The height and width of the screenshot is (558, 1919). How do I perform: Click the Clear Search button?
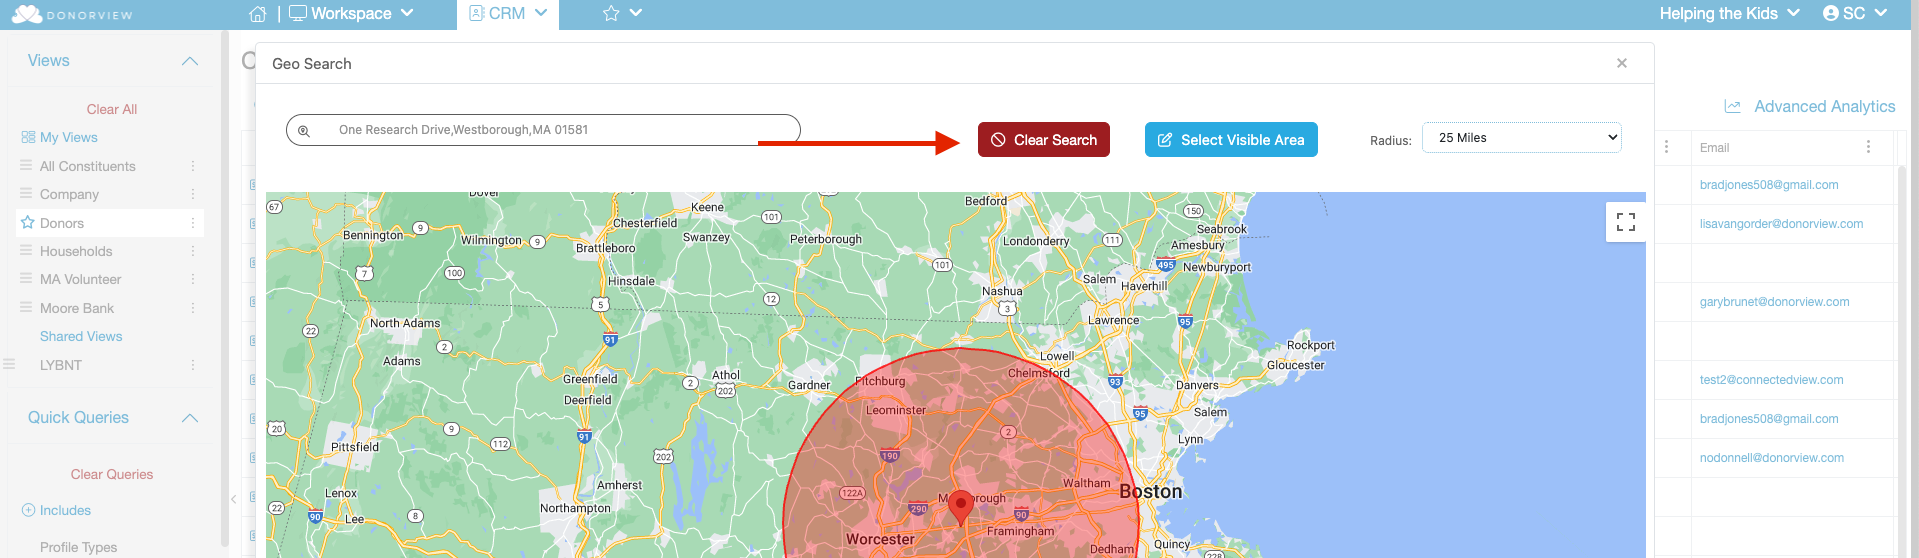point(1044,140)
